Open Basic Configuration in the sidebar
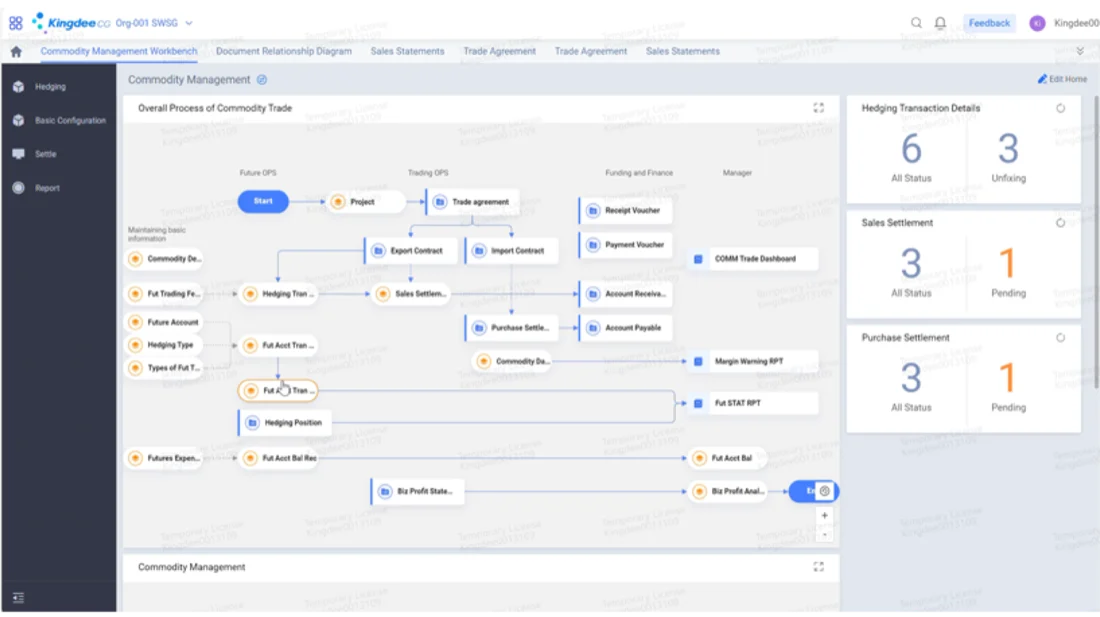 point(59,121)
